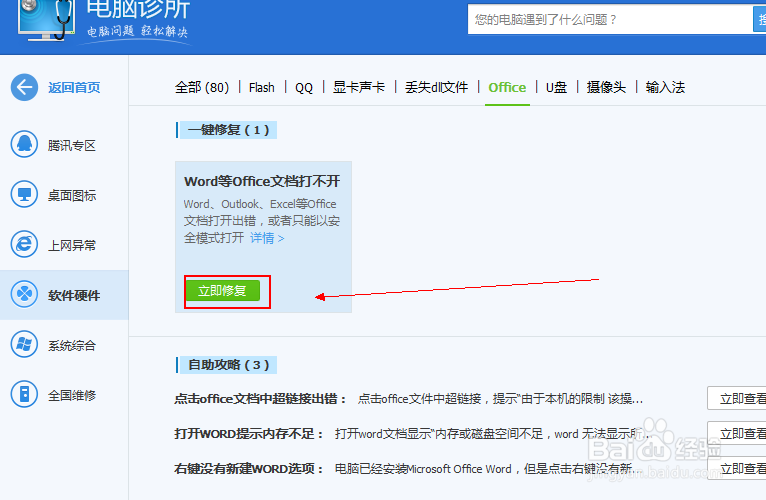766x500 pixels.
Task: Click the 自助攻略 (3) section header
Action: pyautogui.click(x=228, y=365)
